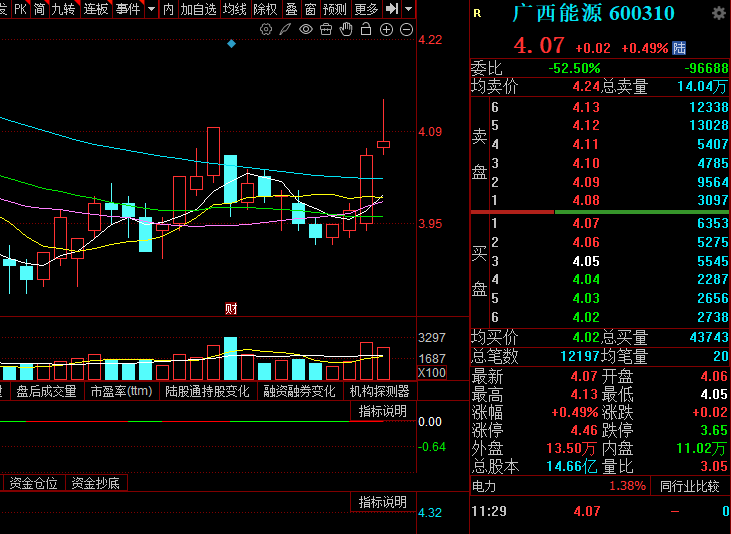Enable the 连板 indicator
Viewport: 731px width, 534px height.
point(96,8)
